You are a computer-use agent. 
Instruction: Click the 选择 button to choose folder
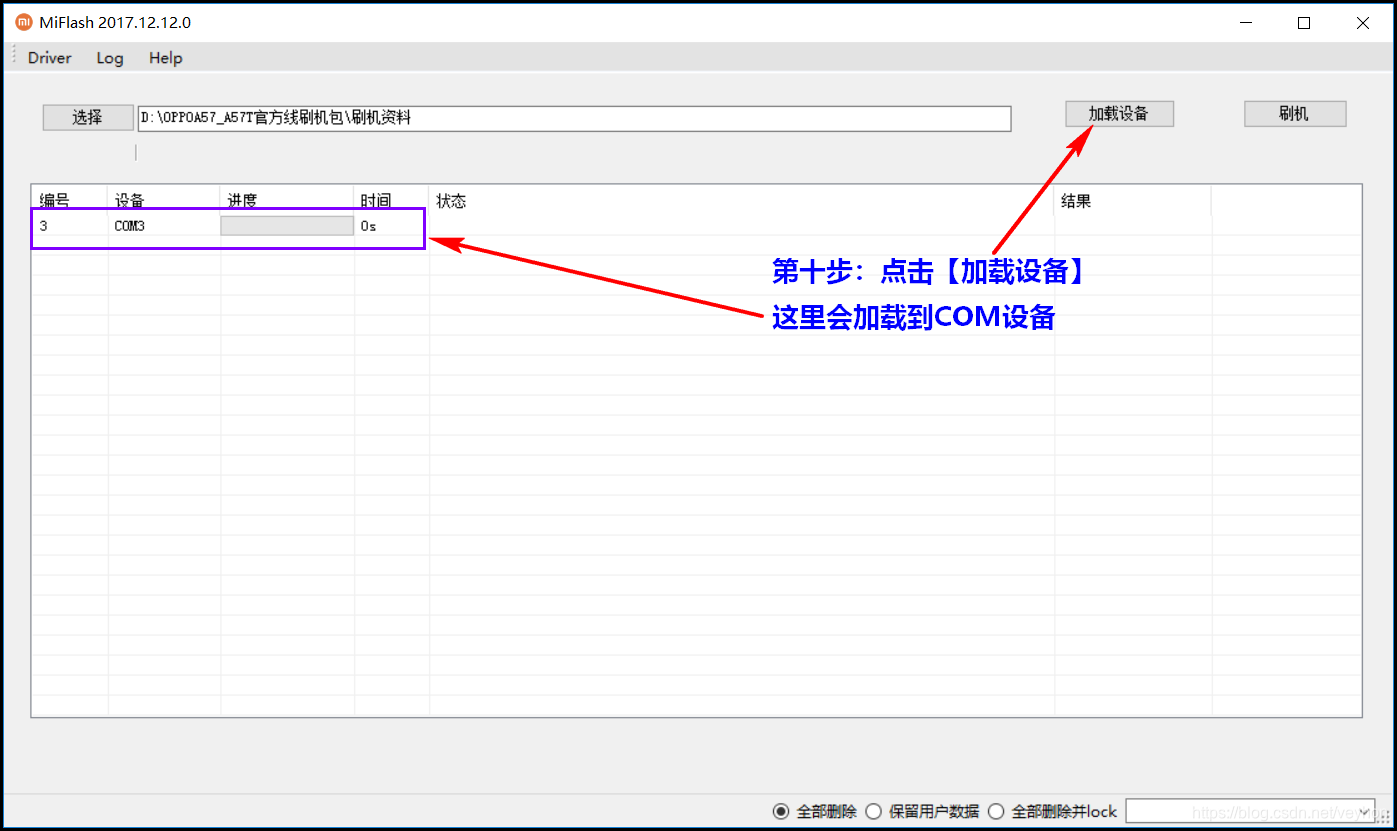tap(88, 117)
